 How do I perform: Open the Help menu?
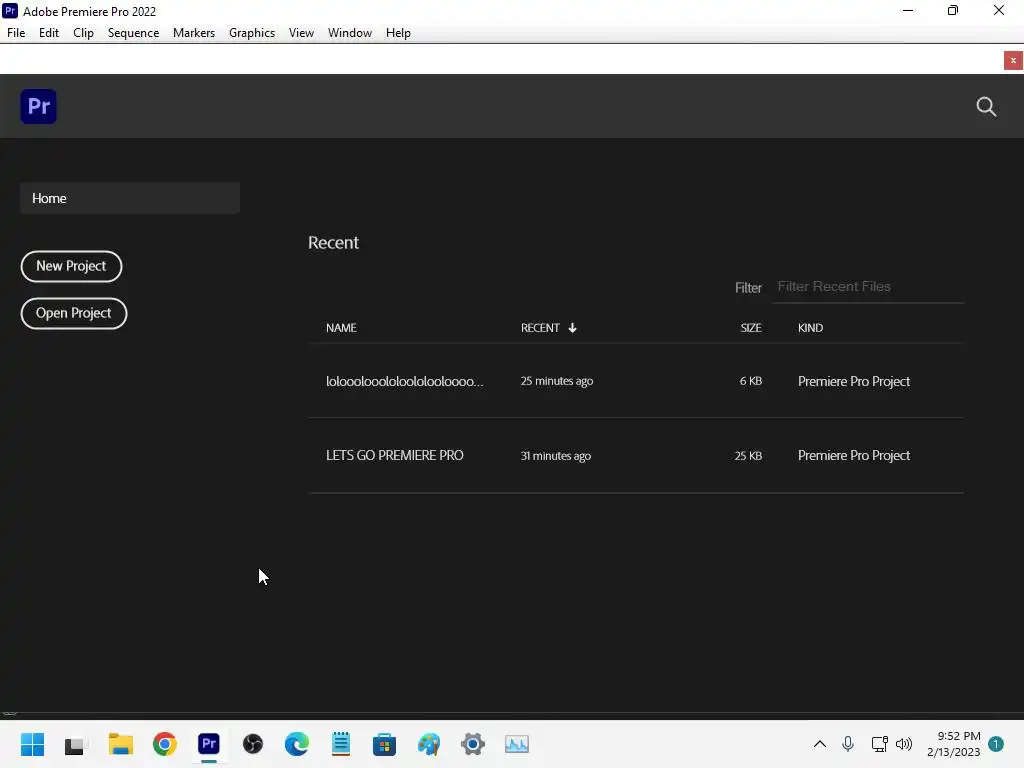398,33
